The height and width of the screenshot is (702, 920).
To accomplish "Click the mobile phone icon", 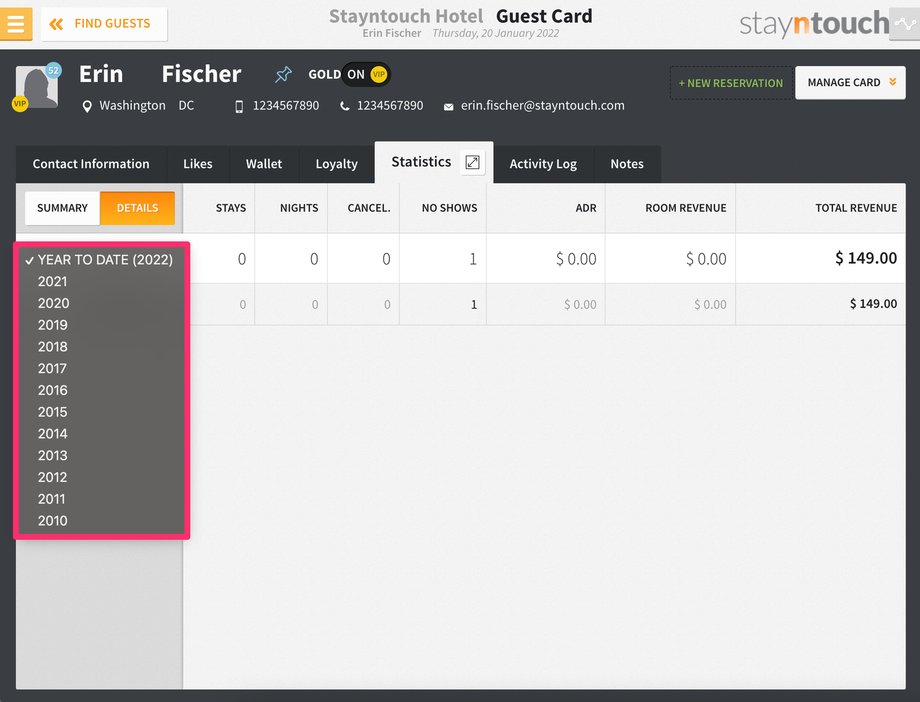I will tap(239, 106).
